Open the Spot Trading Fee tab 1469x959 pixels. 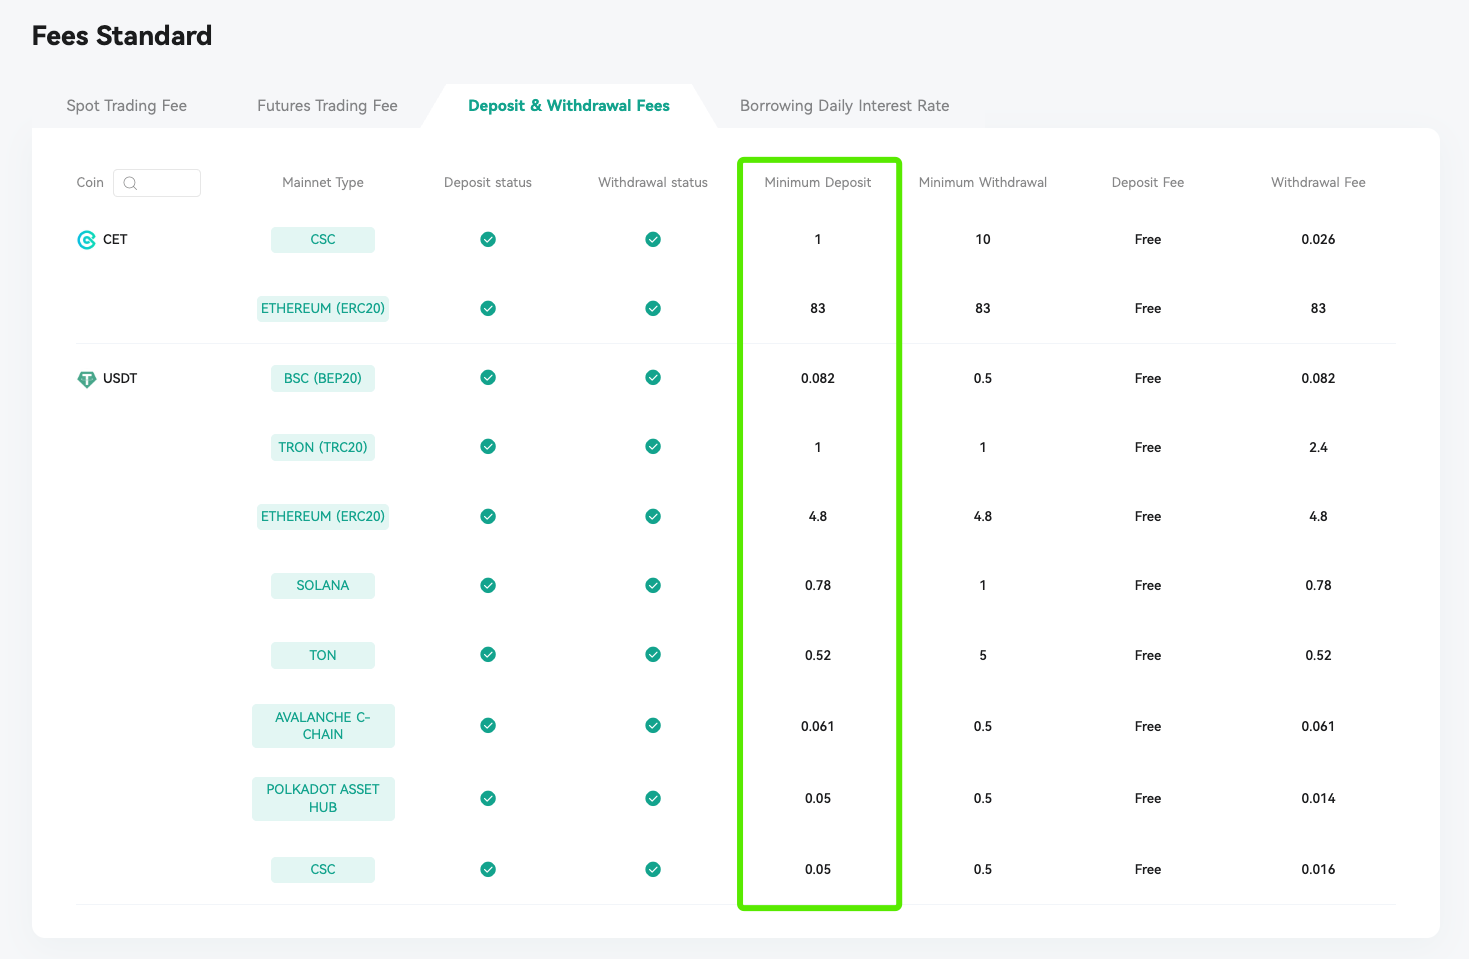click(x=127, y=106)
